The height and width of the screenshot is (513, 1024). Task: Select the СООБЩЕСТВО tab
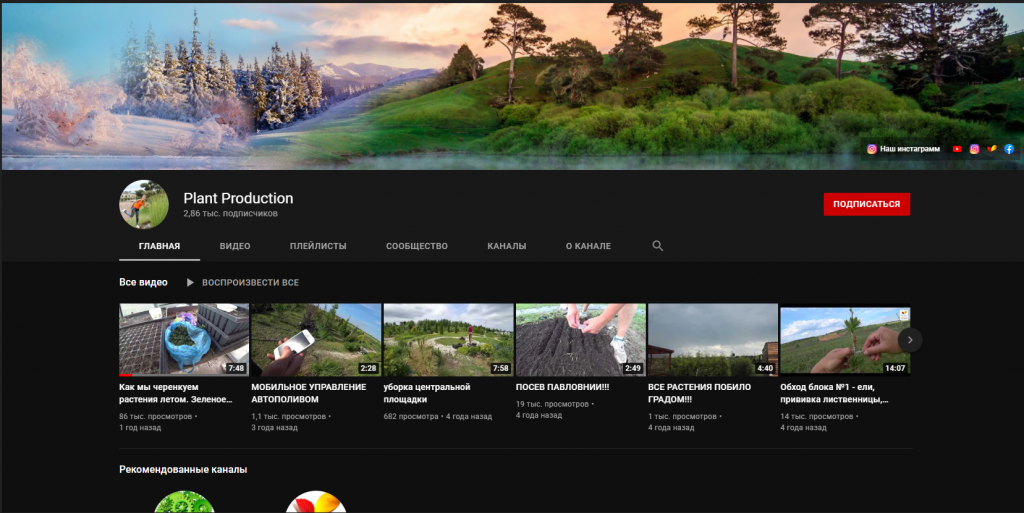(417, 246)
